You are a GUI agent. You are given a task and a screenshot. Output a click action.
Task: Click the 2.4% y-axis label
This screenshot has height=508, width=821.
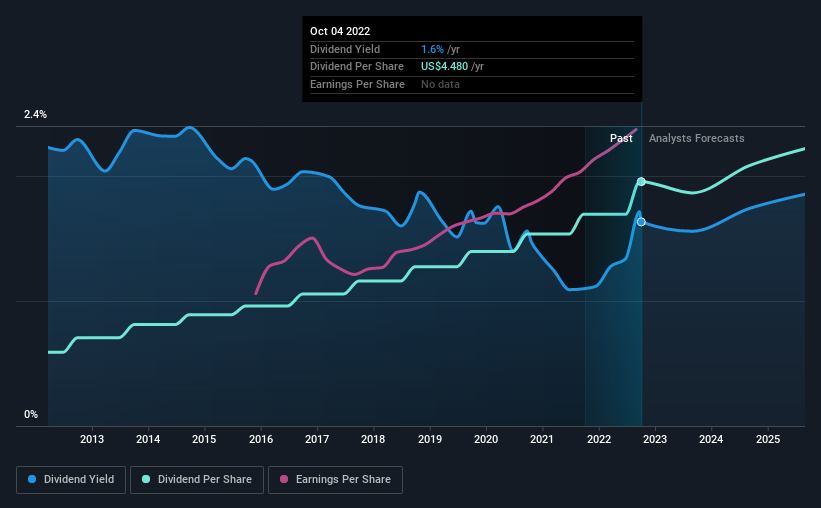[35, 115]
